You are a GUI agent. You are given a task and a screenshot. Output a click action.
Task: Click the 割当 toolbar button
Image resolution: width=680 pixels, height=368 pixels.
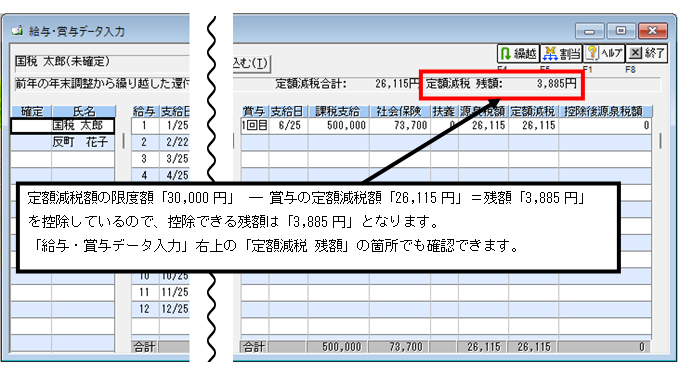coord(561,53)
